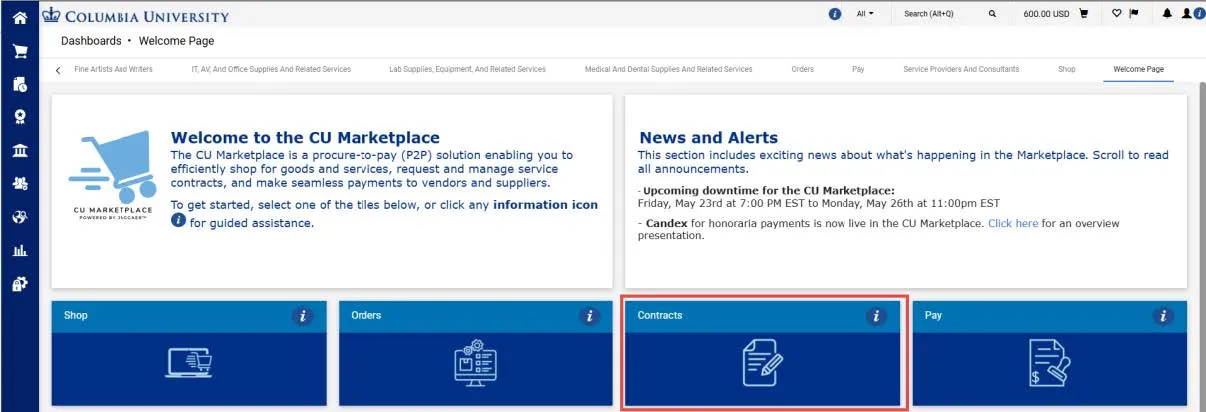This screenshot has width=1206, height=412.
Task: Select the Welcome Page tab
Action: tap(1138, 69)
